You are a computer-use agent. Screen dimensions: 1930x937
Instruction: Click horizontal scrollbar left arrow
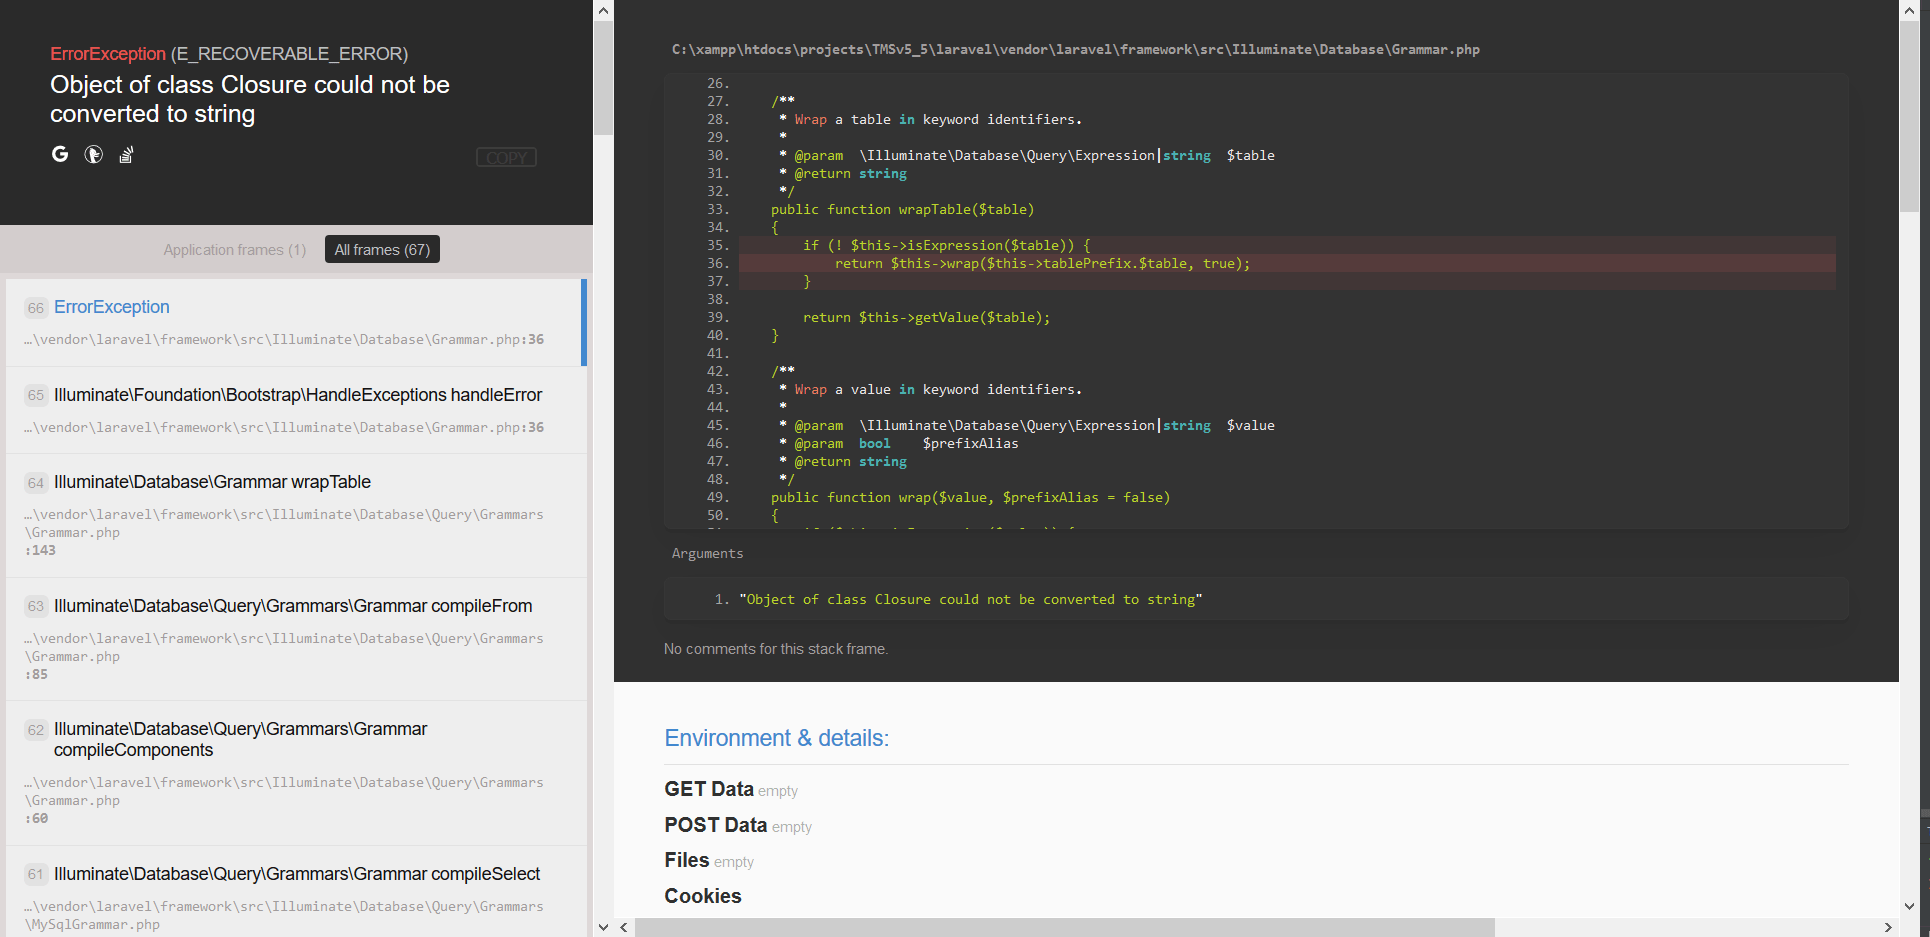point(624,927)
